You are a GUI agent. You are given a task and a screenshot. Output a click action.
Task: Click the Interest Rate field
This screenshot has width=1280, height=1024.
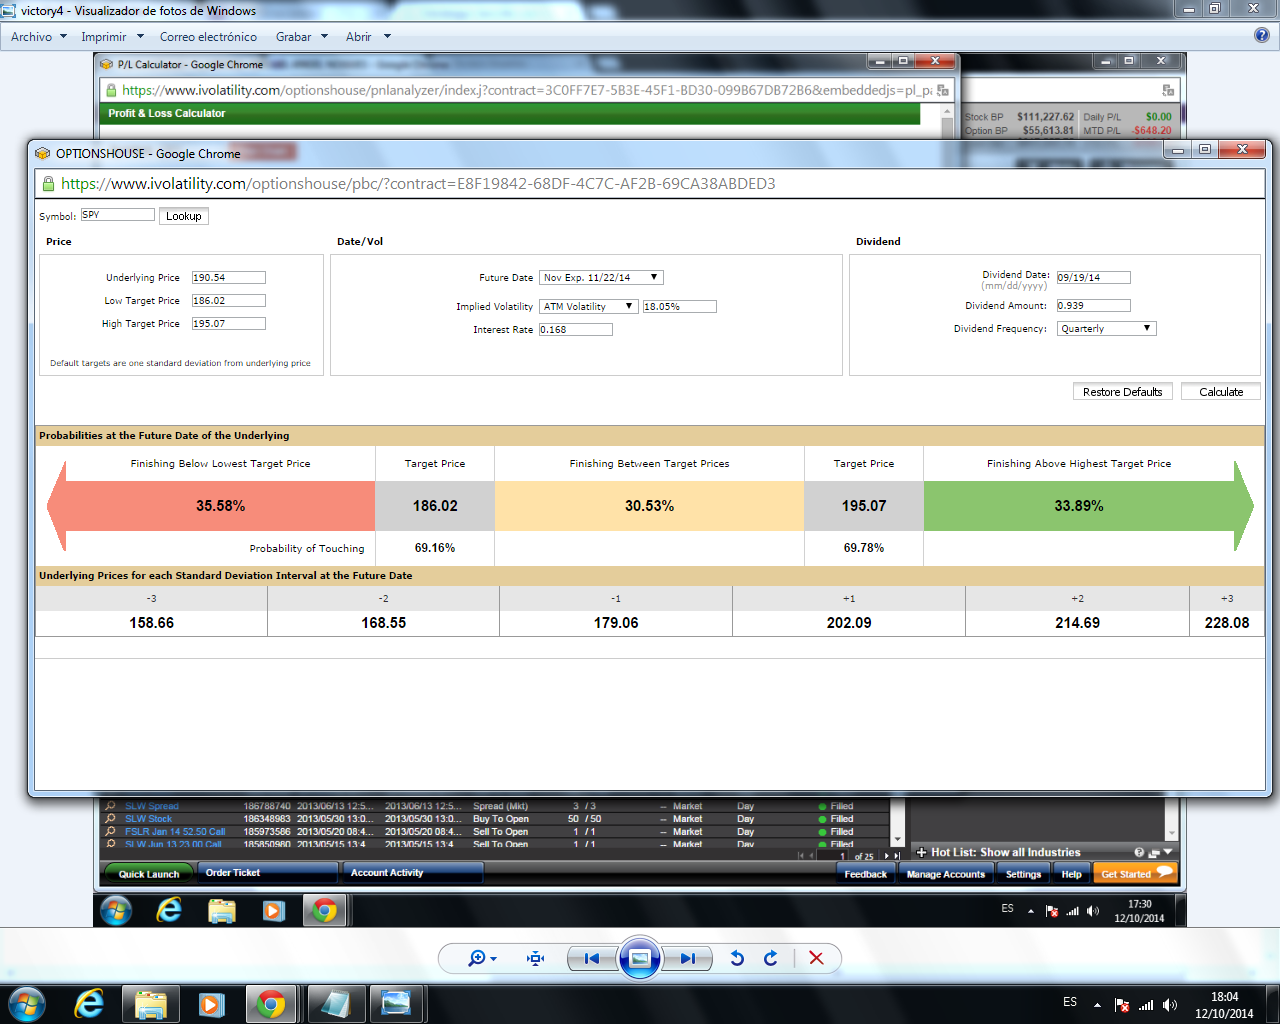click(x=576, y=330)
